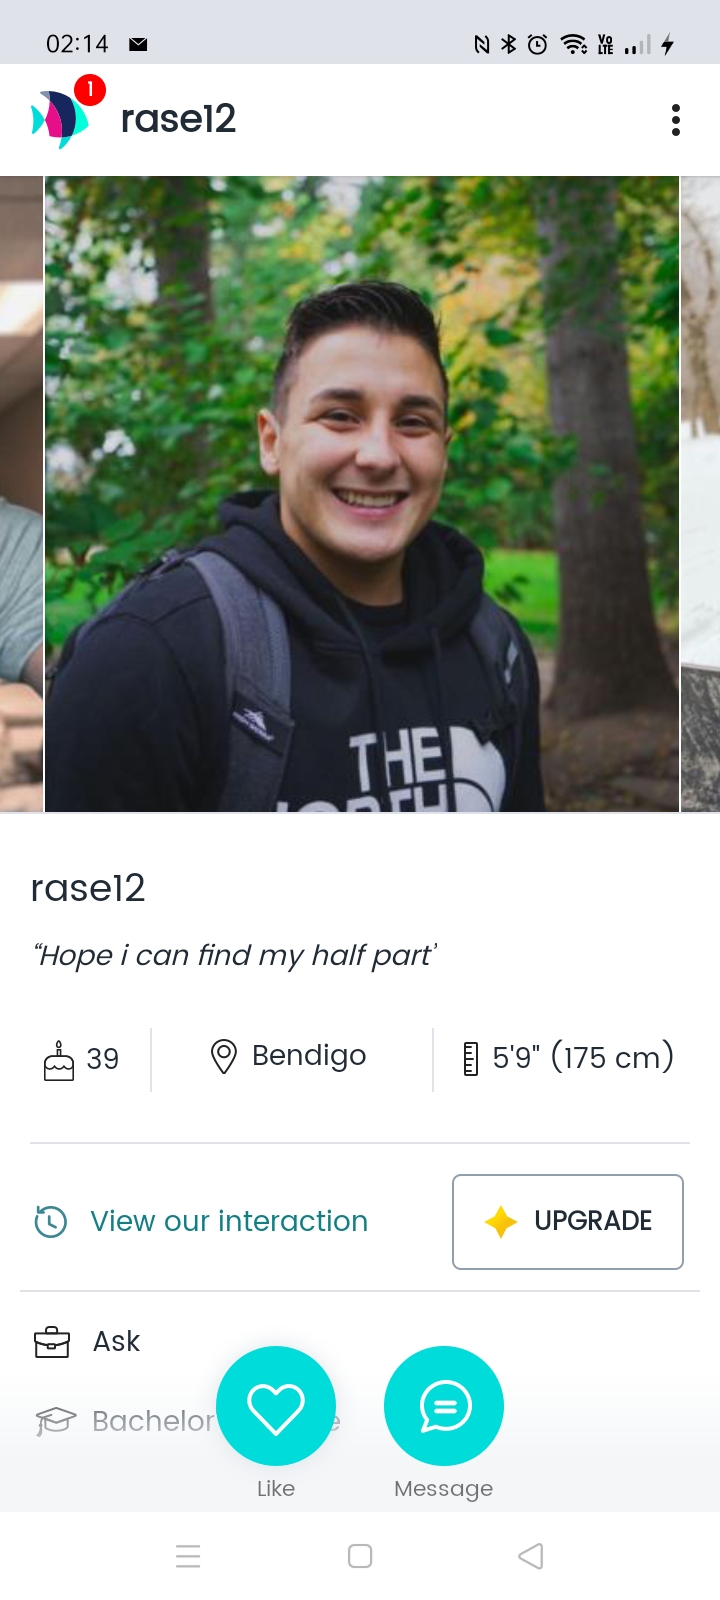Image resolution: width=720 pixels, height=1600 pixels.
Task: Click the UPGRADE button
Action: [x=568, y=1222]
